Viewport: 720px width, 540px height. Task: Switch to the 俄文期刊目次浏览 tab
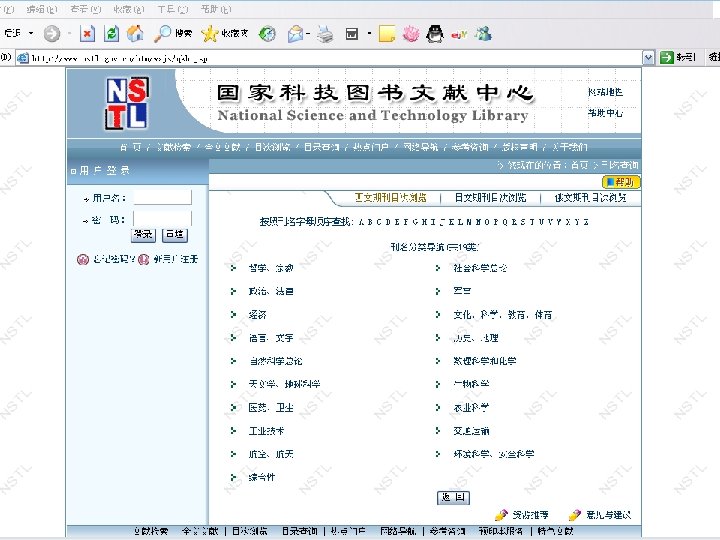point(591,197)
